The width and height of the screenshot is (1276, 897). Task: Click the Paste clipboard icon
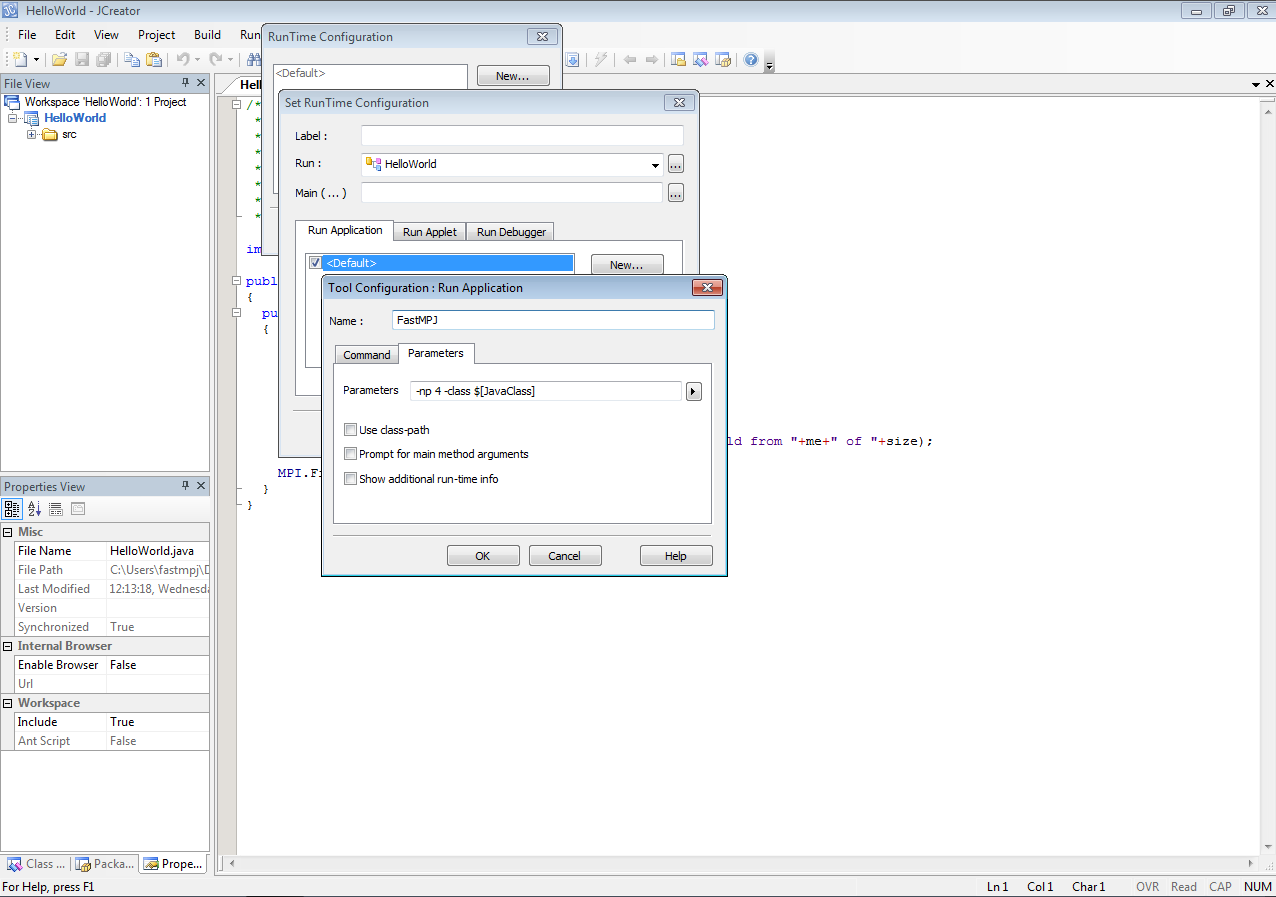click(x=154, y=60)
